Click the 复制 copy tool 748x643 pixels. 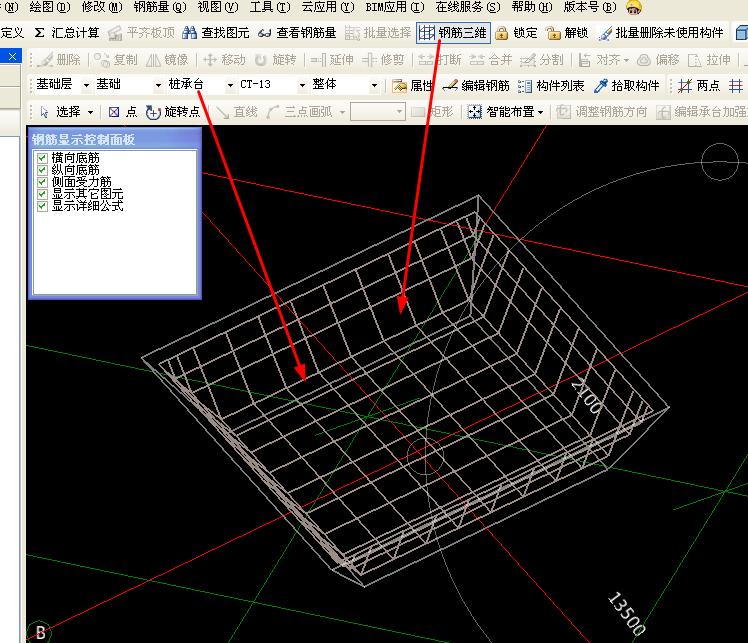pyautogui.click(x=115, y=60)
